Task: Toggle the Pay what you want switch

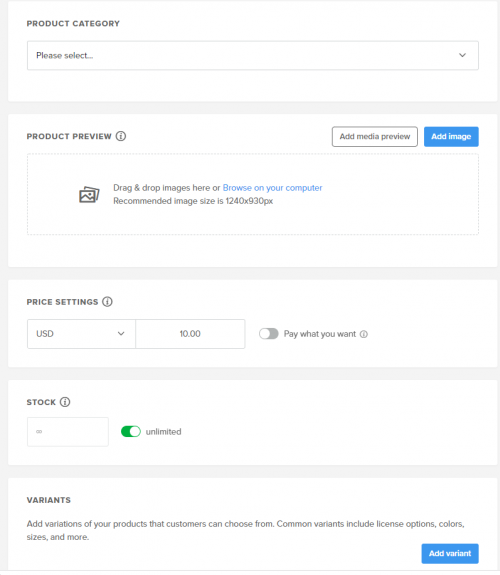Action: [x=269, y=334]
